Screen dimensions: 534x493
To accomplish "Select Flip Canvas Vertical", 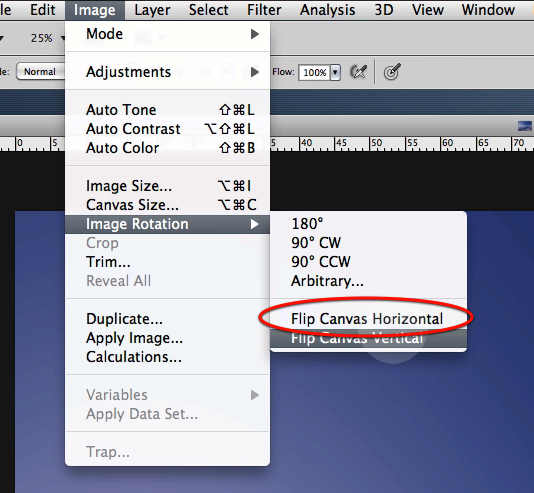I will 368,338.
